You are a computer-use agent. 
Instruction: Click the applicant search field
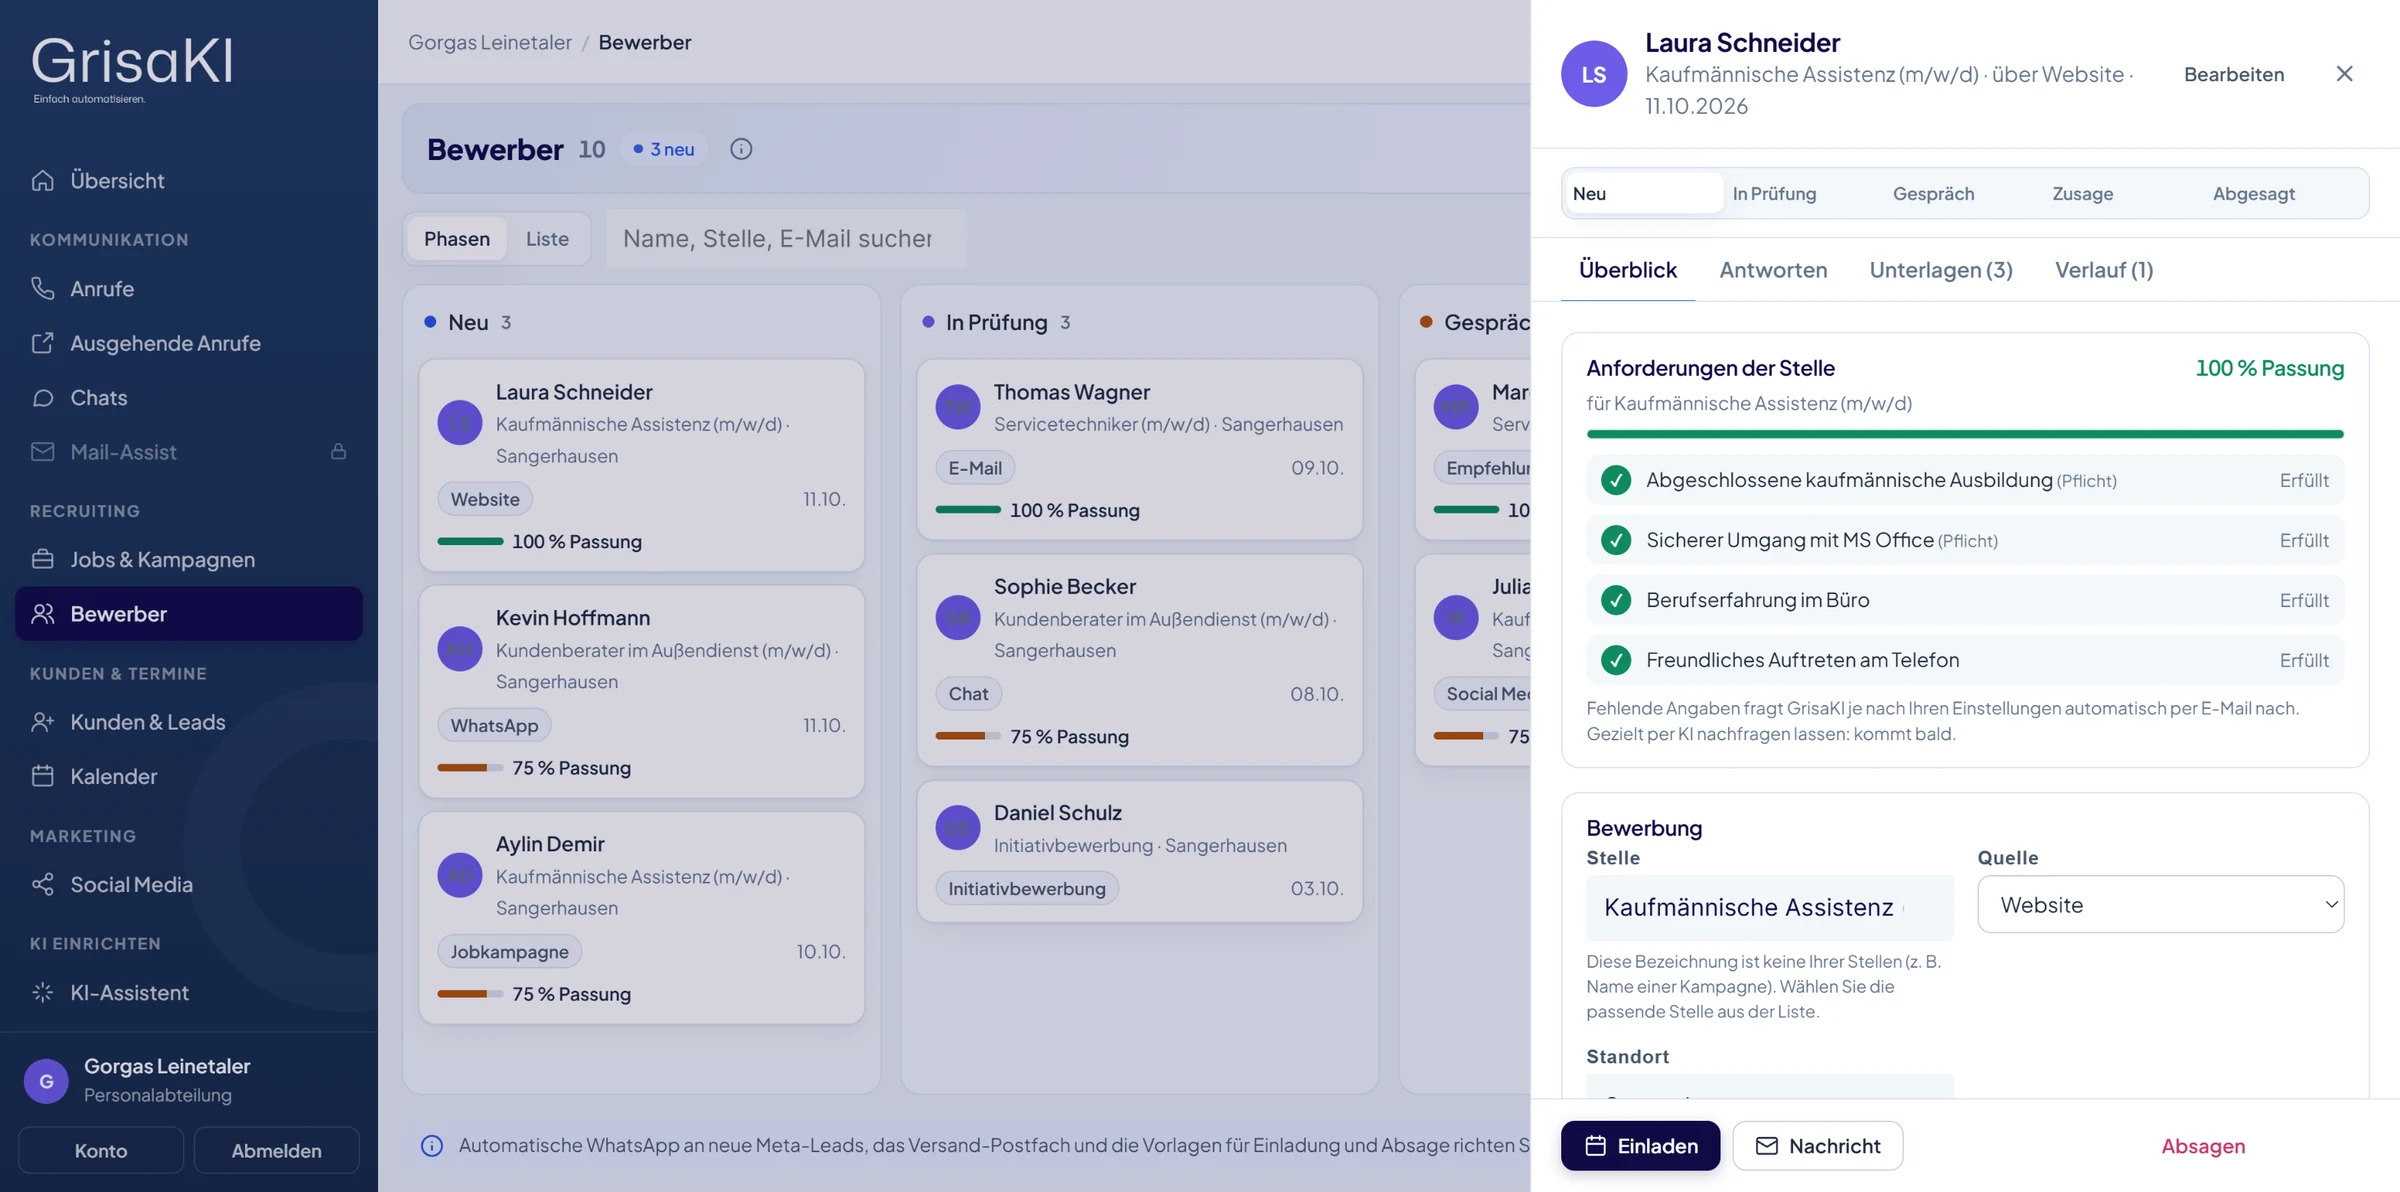[x=786, y=239]
